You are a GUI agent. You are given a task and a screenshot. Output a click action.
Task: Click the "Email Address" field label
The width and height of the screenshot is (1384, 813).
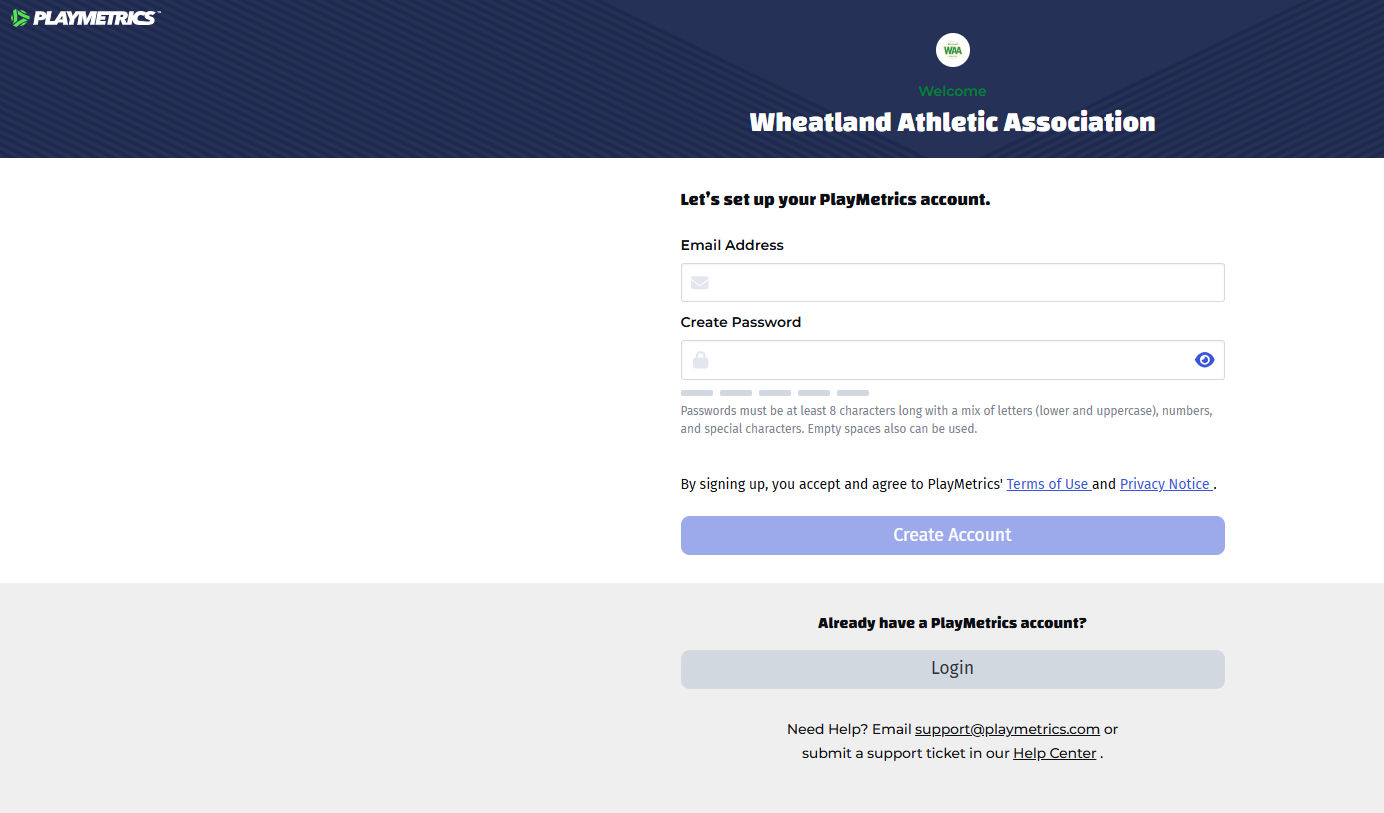click(x=732, y=245)
